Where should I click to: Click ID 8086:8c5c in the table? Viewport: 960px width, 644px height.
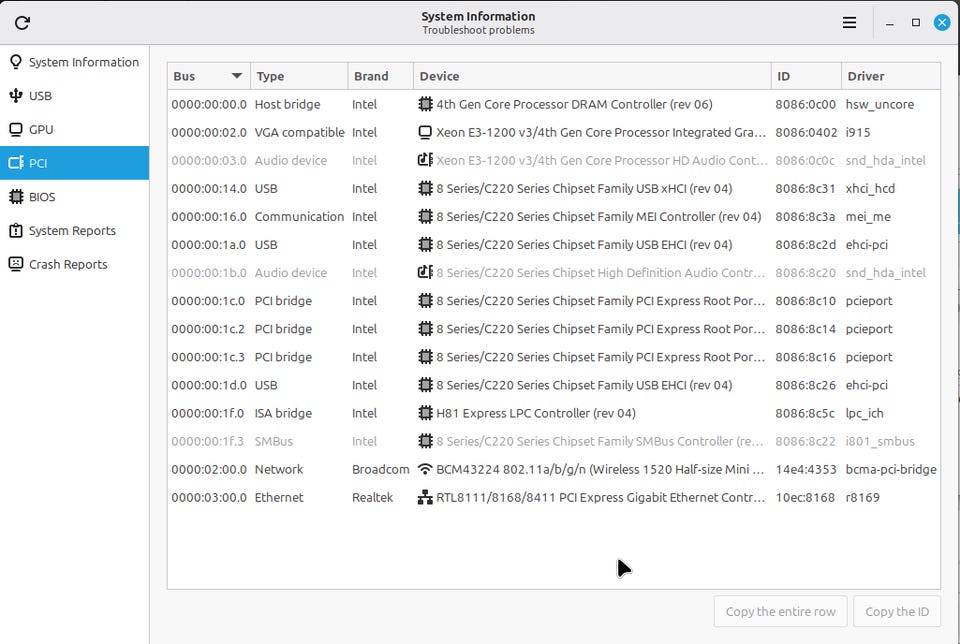point(804,413)
